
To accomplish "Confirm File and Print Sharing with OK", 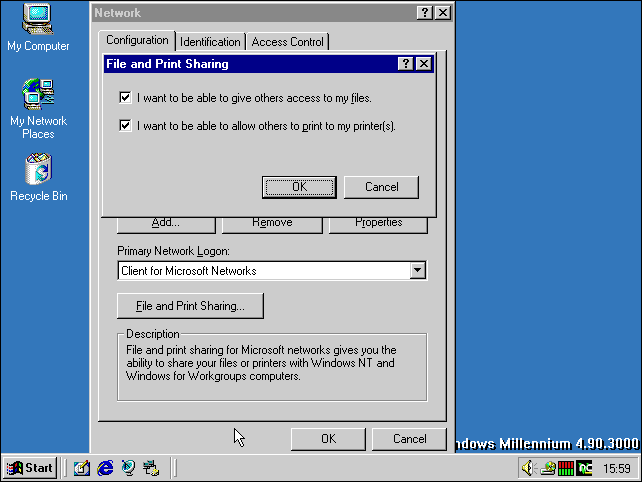I will pos(299,187).
